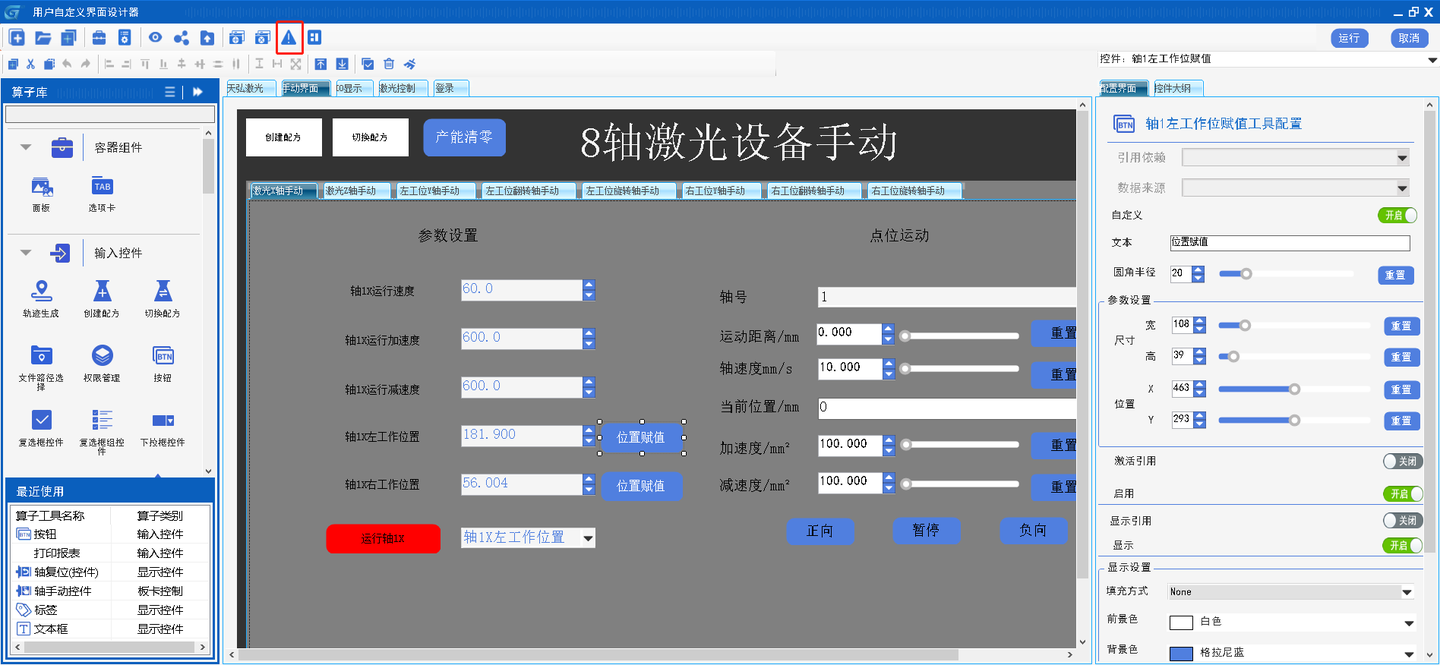
Task: Click the 产能清零 button
Action: pyautogui.click(x=464, y=138)
